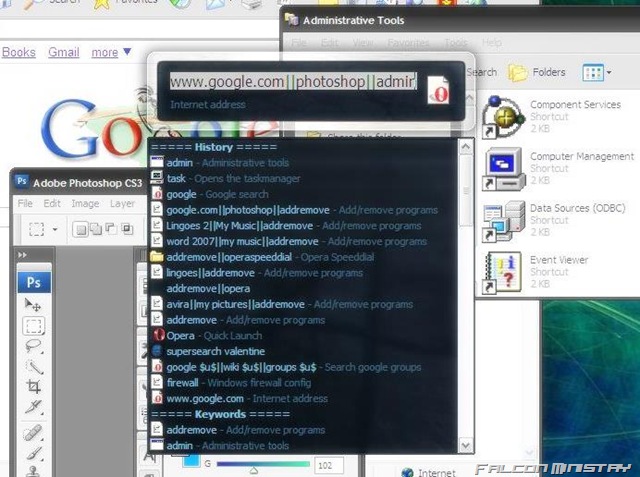Select the Move tool in Photoshop
Viewport: 640px width, 477px height.
[33, 304]
